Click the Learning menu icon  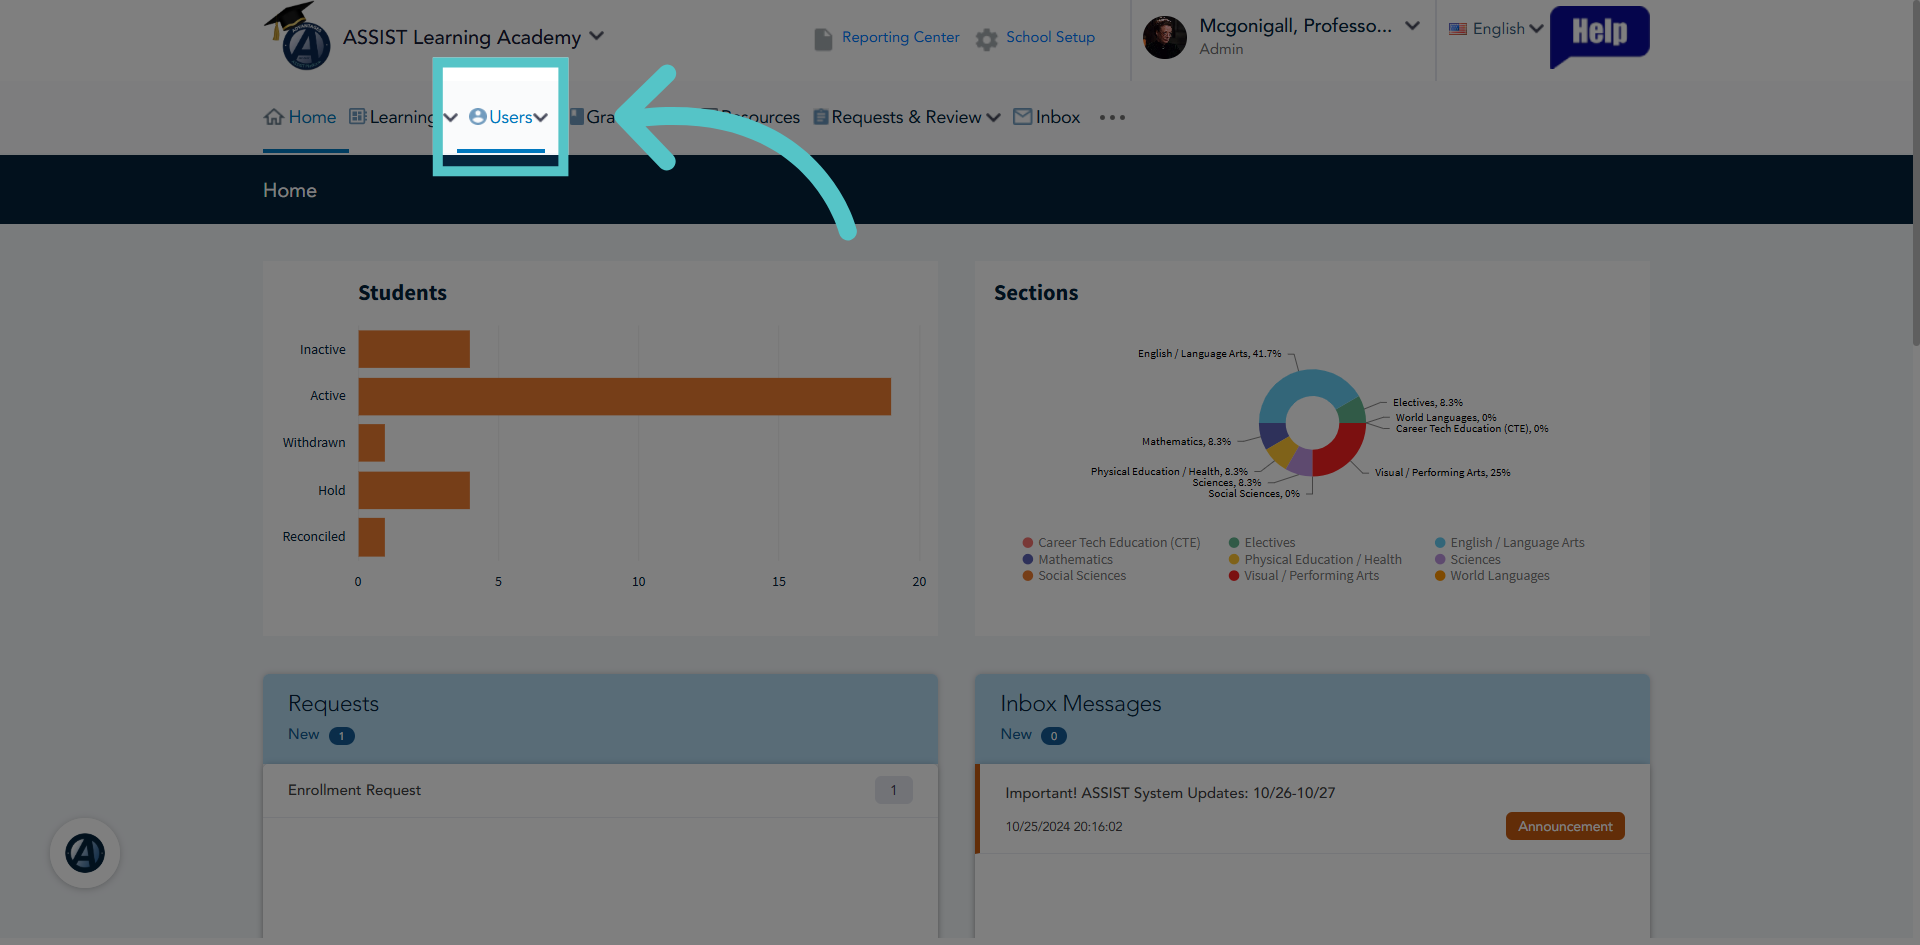pyautogui.click(x=357, y=116)
